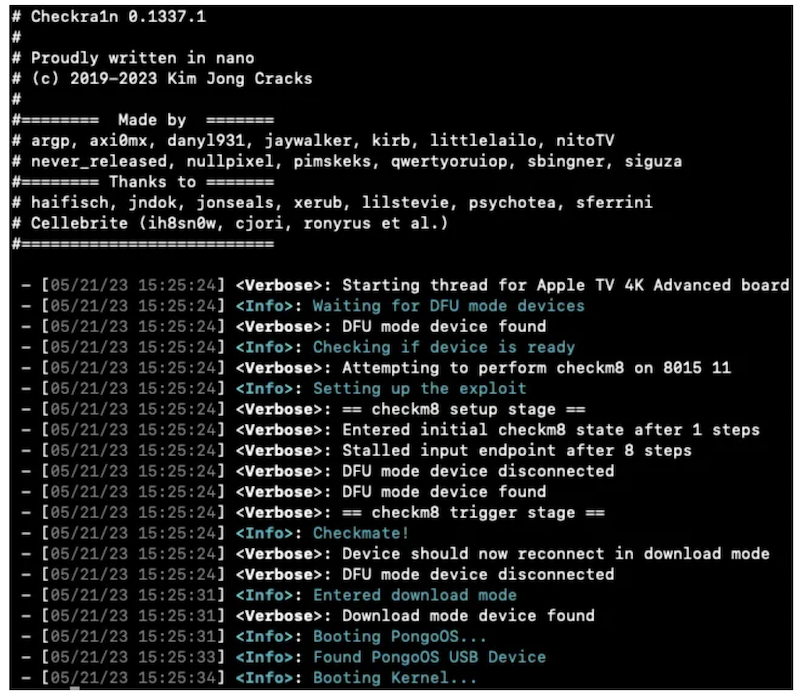
Task: Click the "checkm8 setup stage" log text
Action: click(473, 409)
